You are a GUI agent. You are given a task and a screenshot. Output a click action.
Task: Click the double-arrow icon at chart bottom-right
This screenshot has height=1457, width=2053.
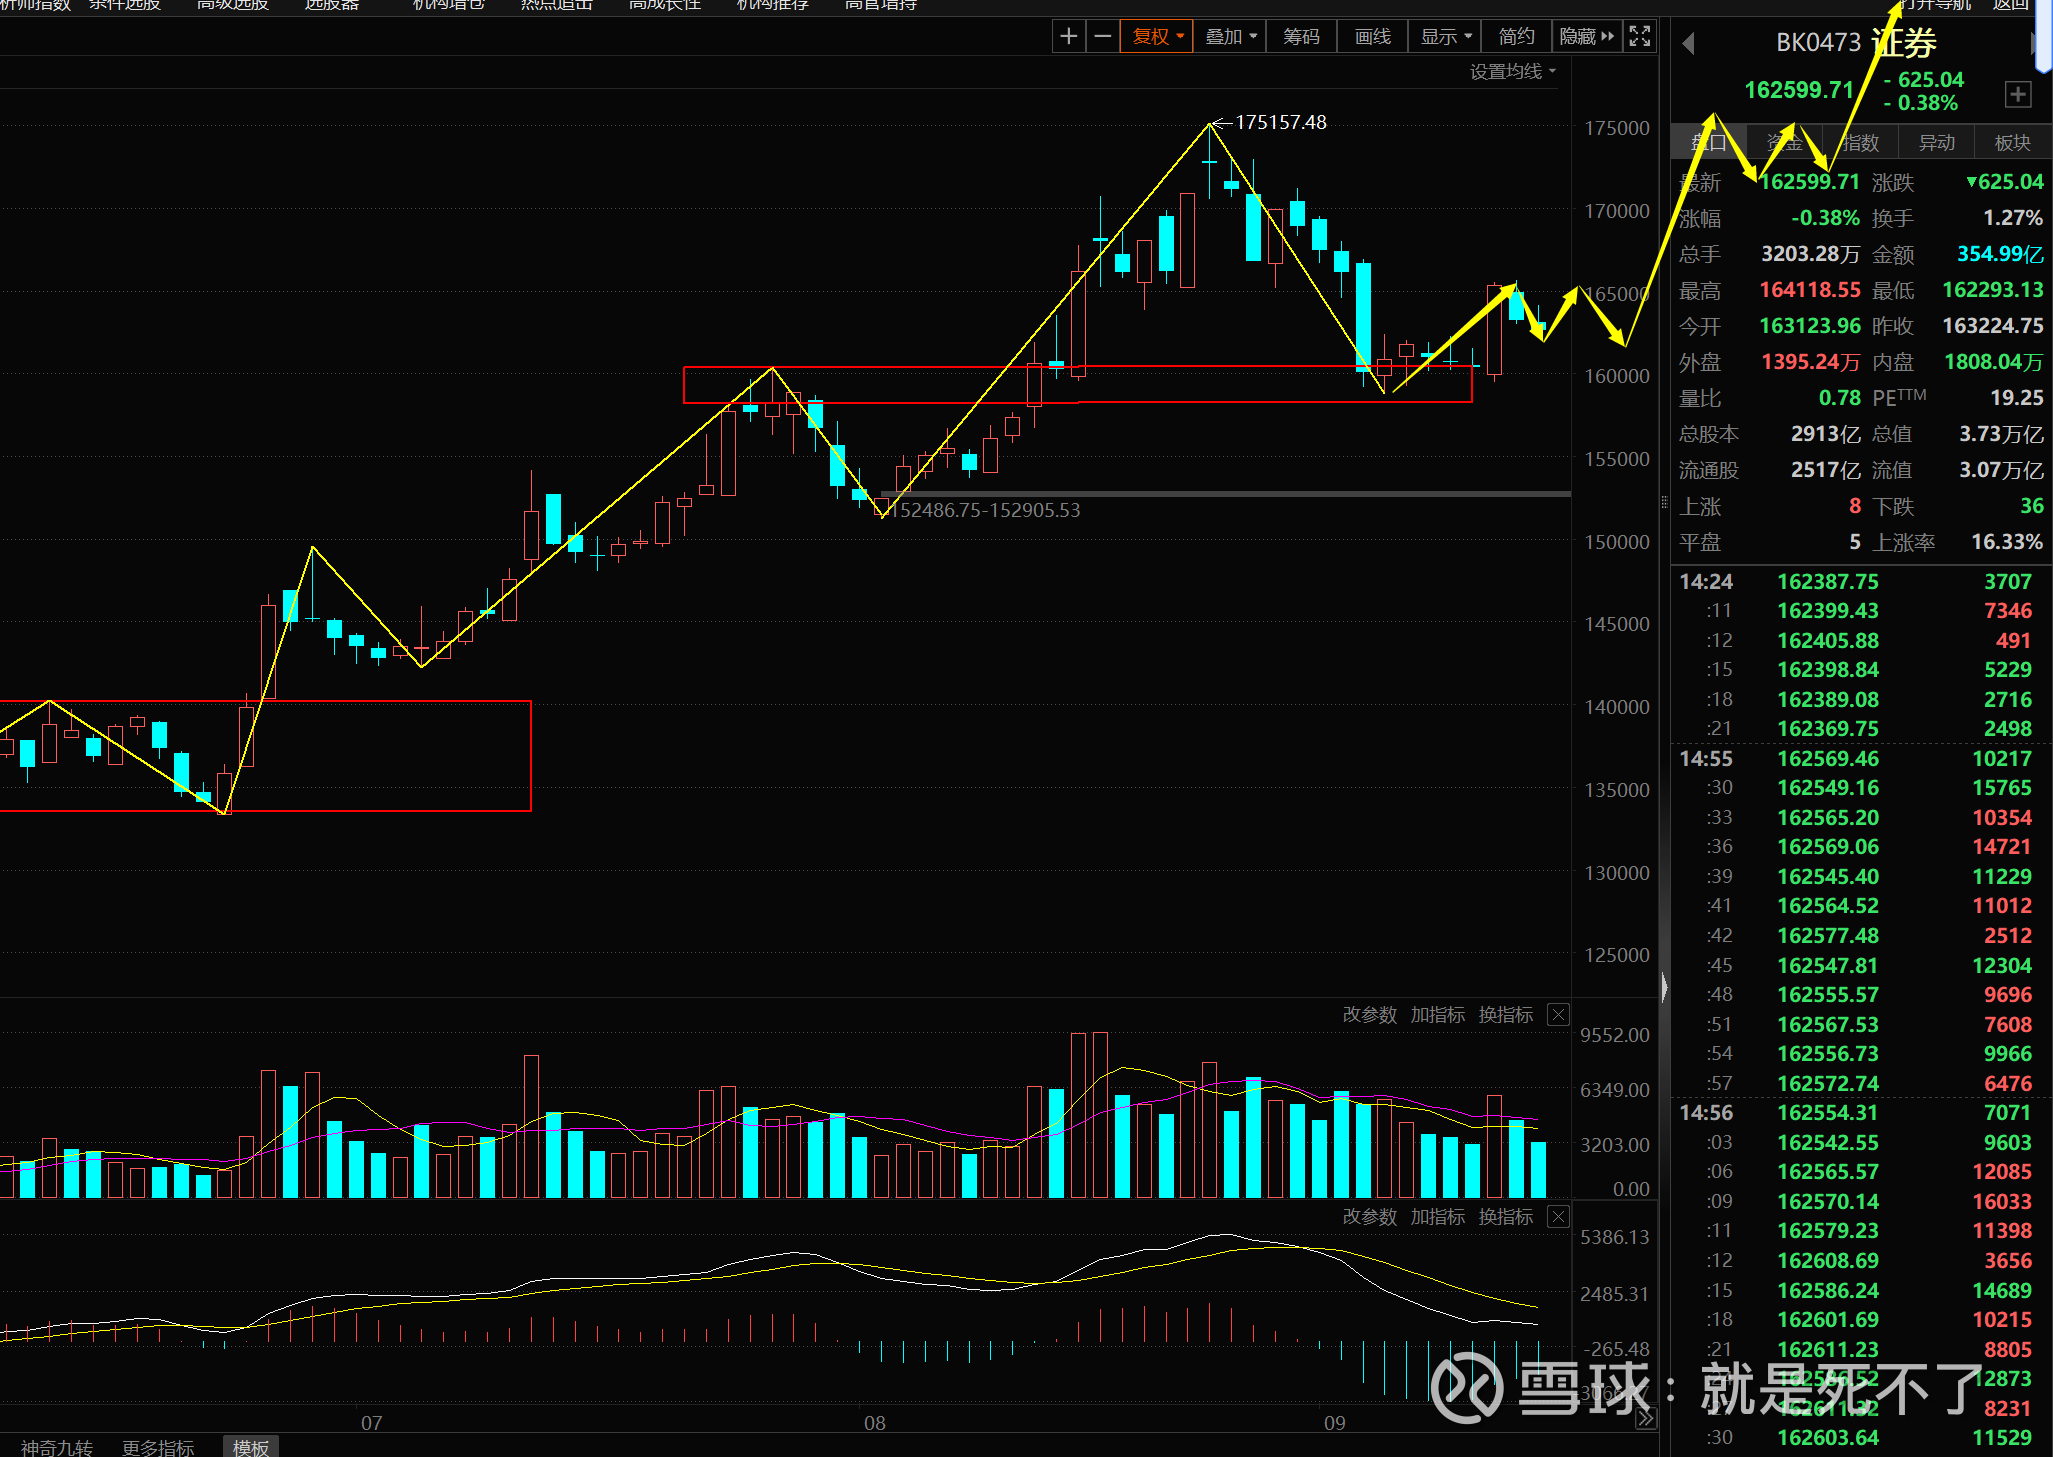pyautogui.click(x=1645, y=1418)
